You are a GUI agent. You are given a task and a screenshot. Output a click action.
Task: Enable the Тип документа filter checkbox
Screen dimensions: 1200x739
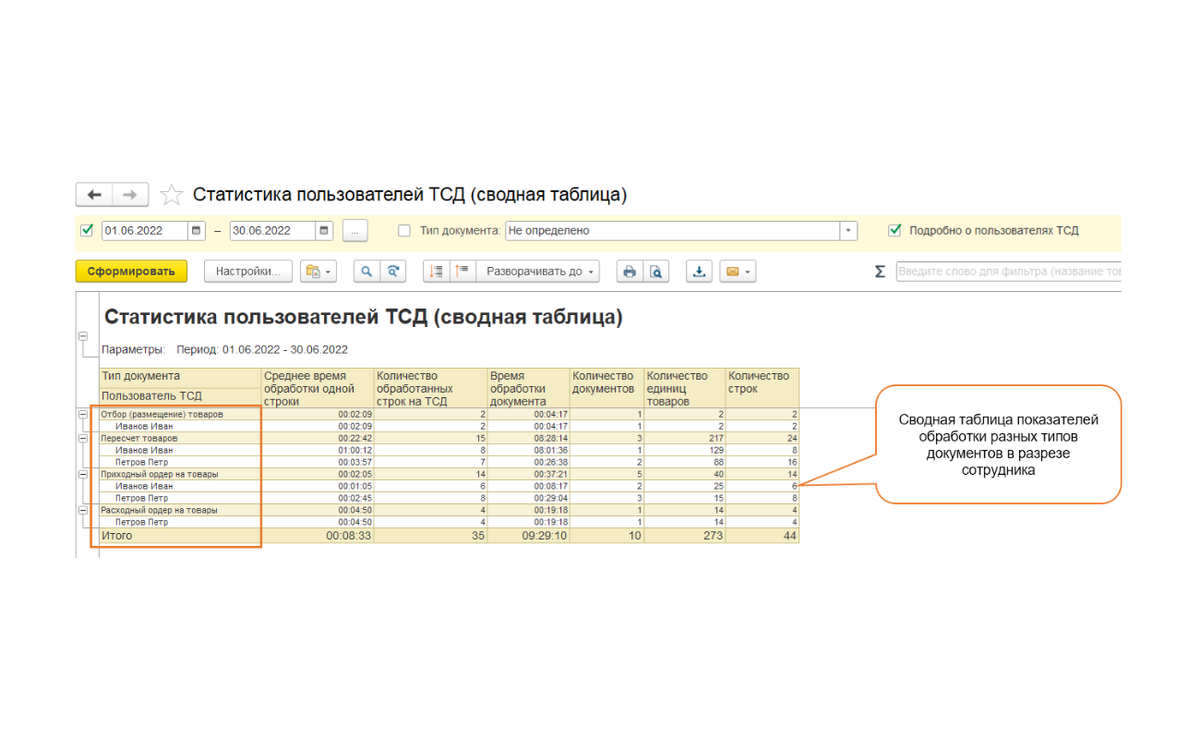[x=404, y=231]
